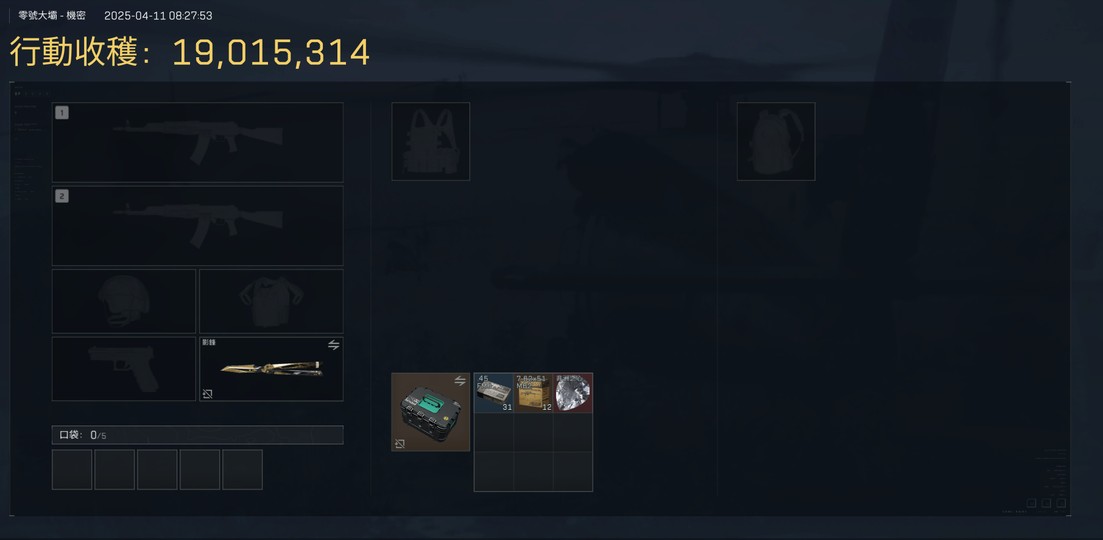The height and width of the screenshot is (540, 1103).
Task: Click the pocket capacity bar showing 0/5
Action: [x=198, y=435]
